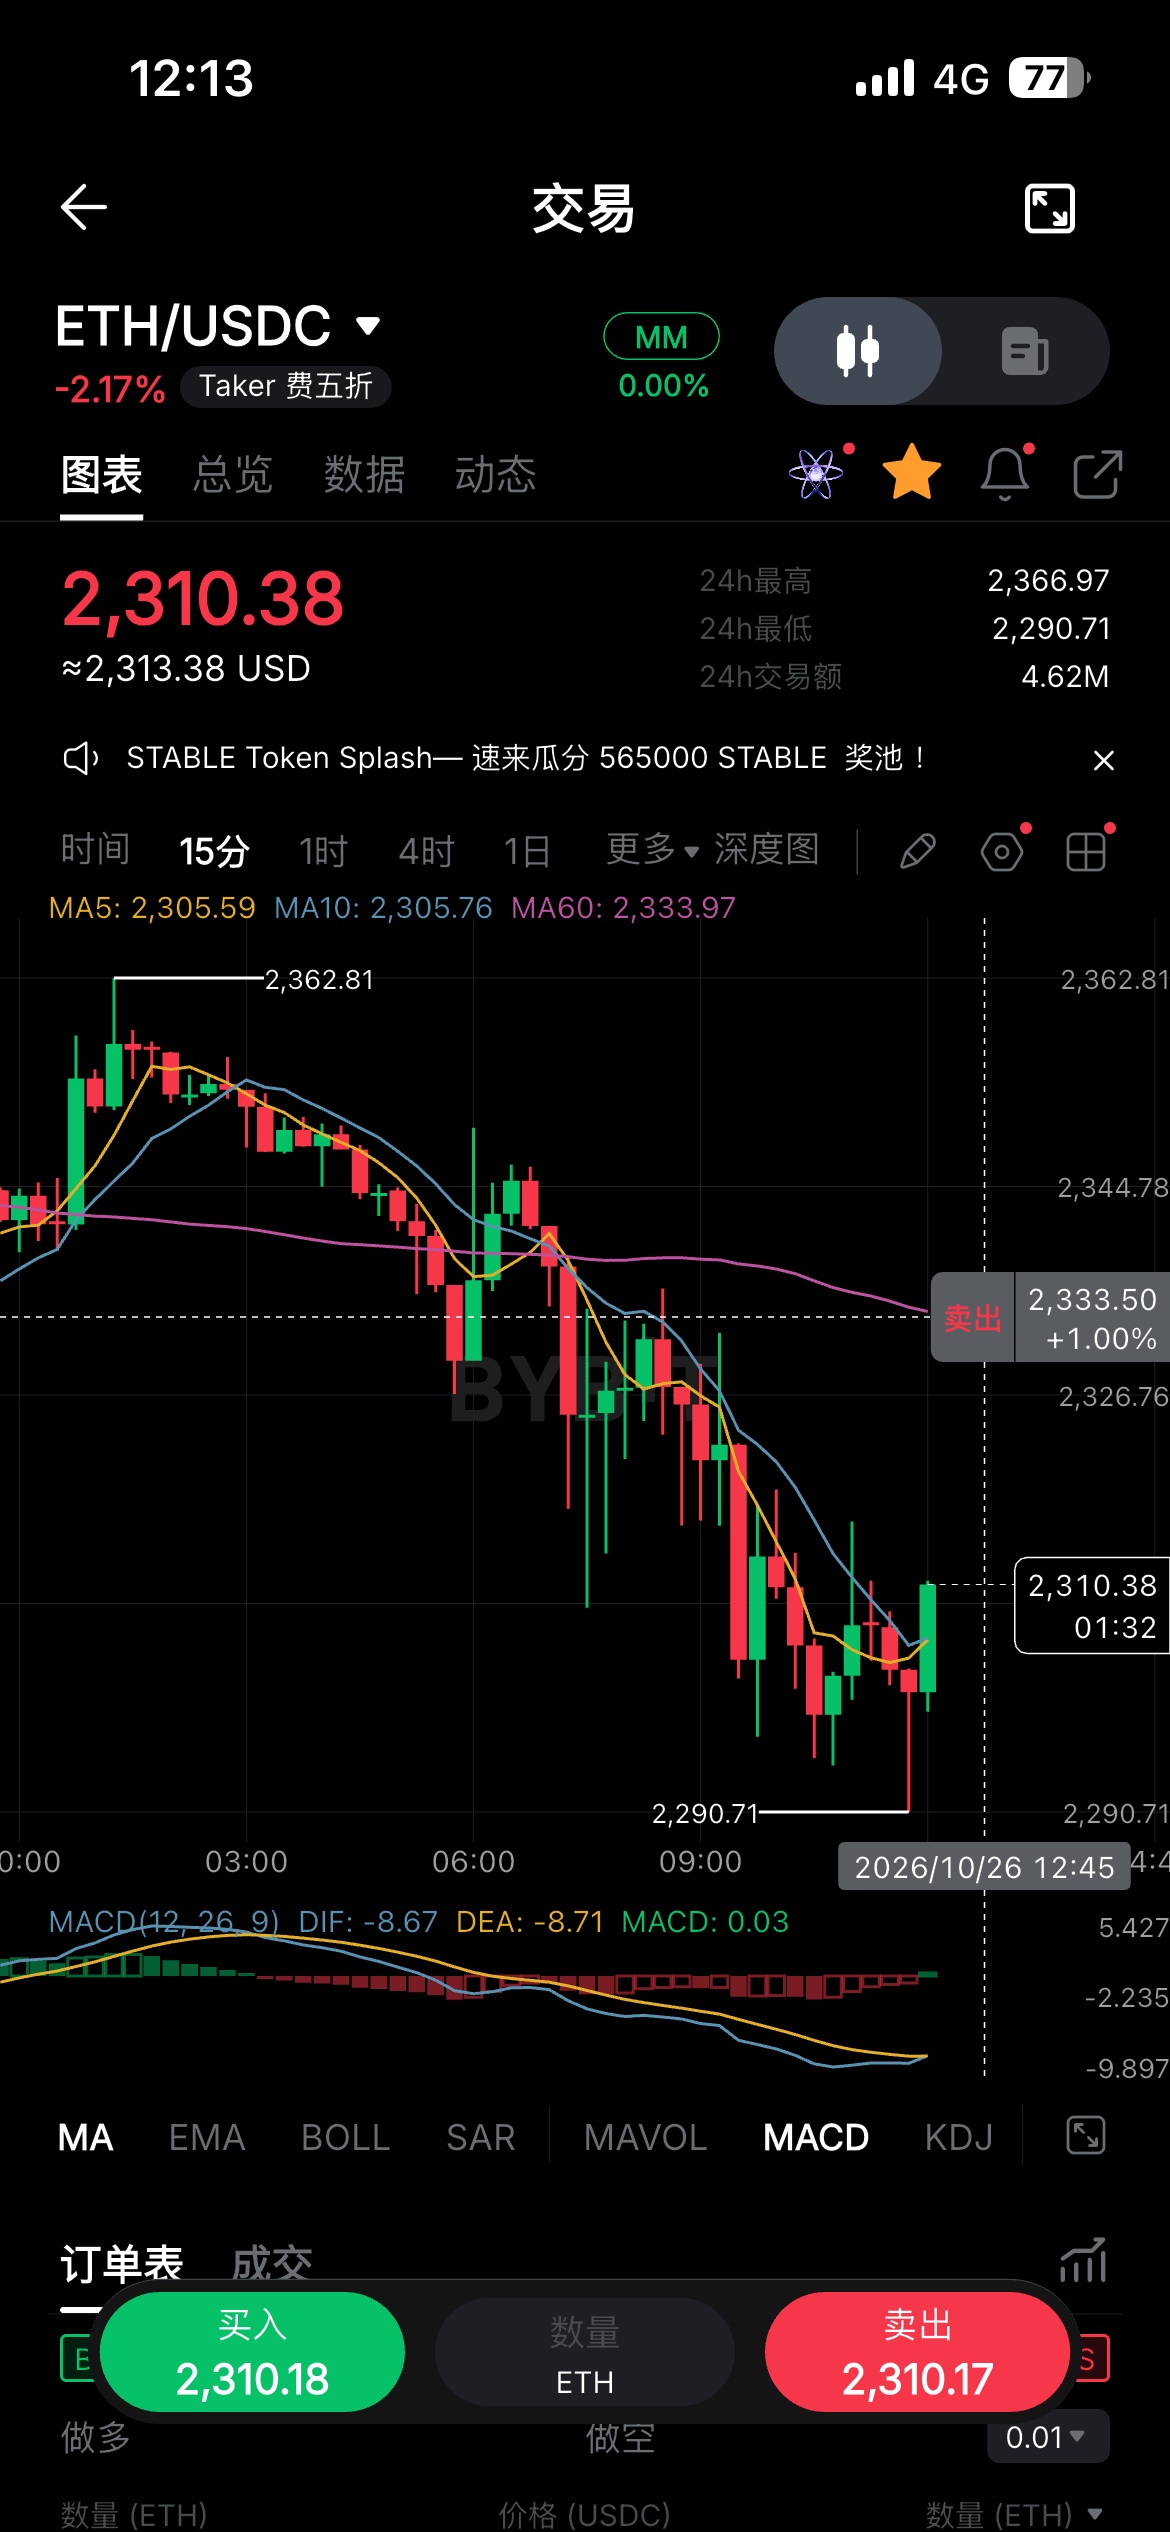Dismiss the STABLE Token Splash banner
This screenshot has height=2532, width=1170.
point(1103,760)
